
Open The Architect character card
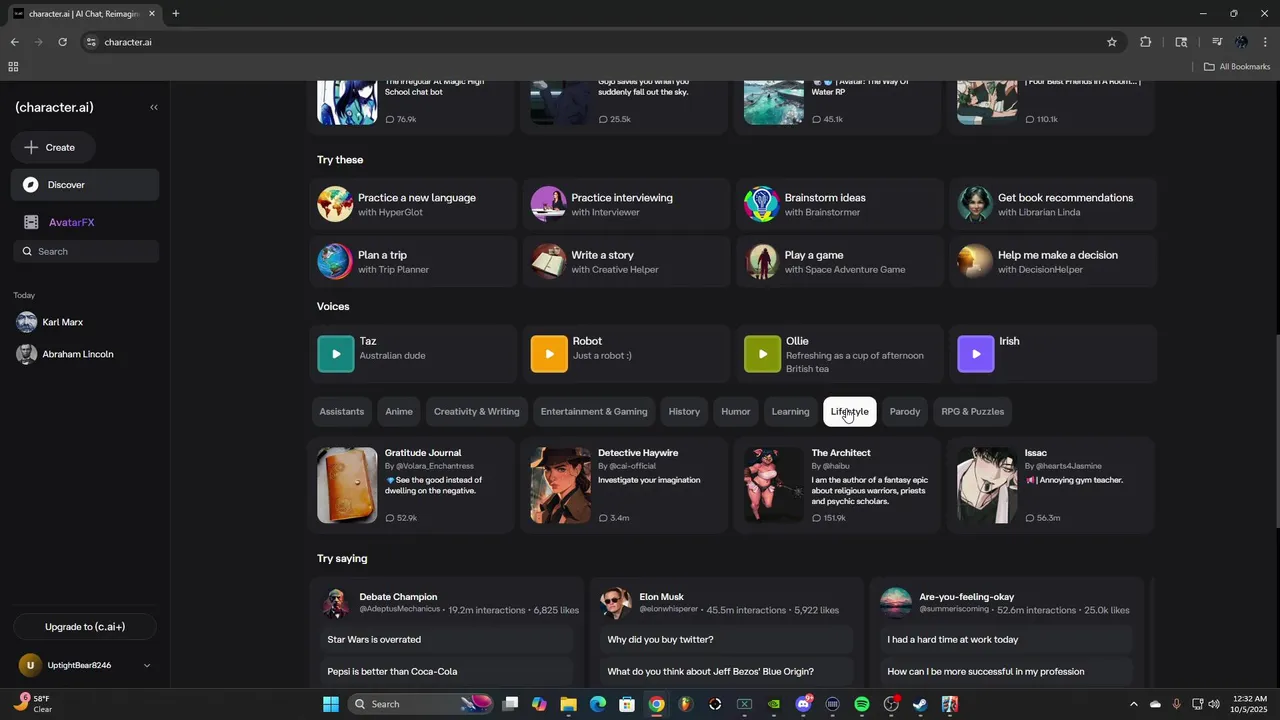click(840, 485)
